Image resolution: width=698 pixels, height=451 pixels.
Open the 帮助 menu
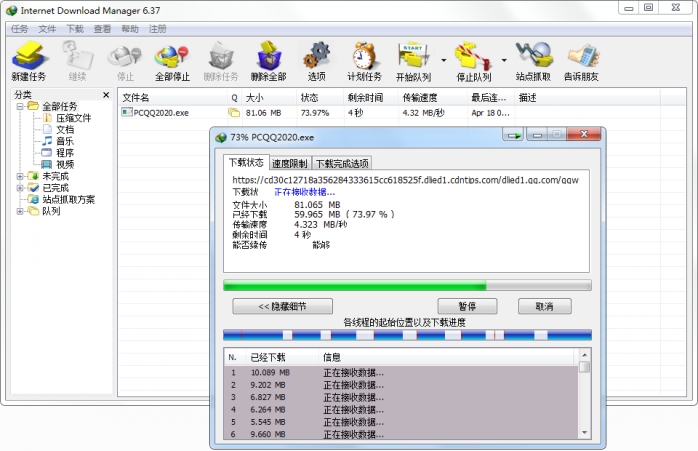tap(130, 29)
